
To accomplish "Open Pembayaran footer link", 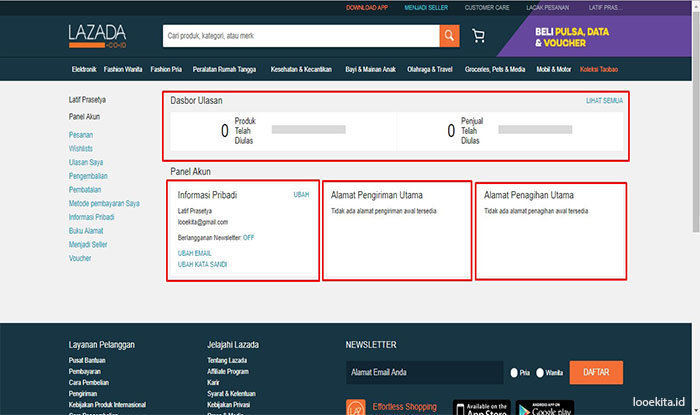I will (x=84, y=371).
